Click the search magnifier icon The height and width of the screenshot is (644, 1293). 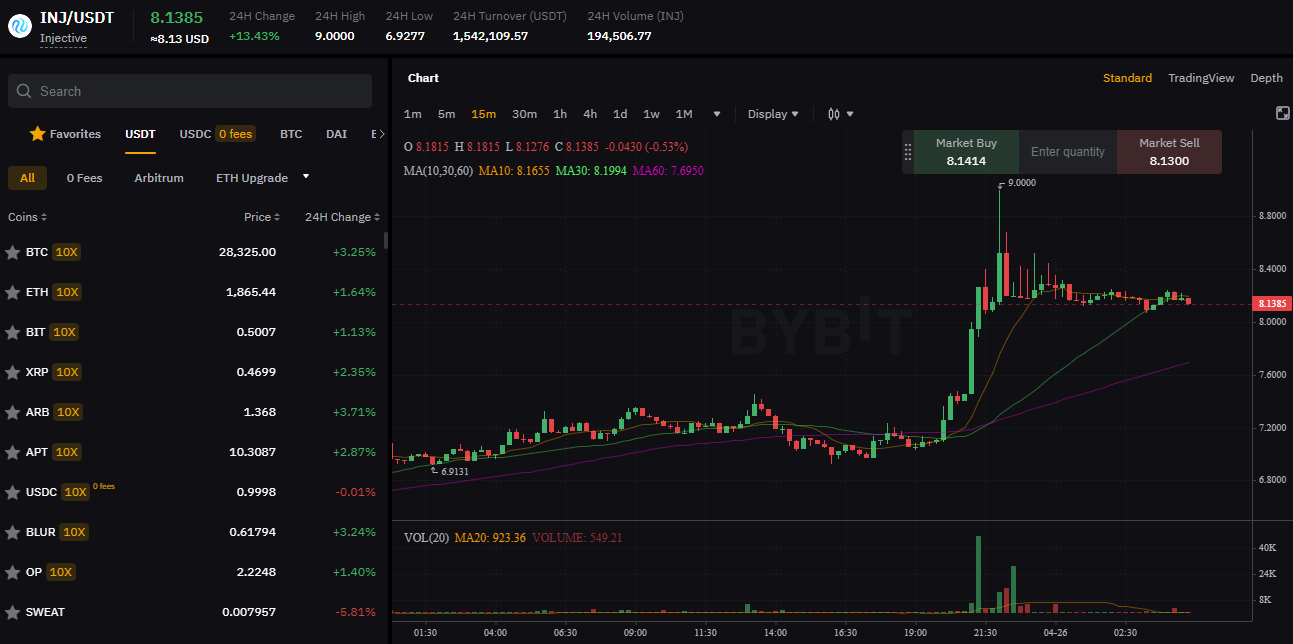pyautogui.click(x=25, y=91)
